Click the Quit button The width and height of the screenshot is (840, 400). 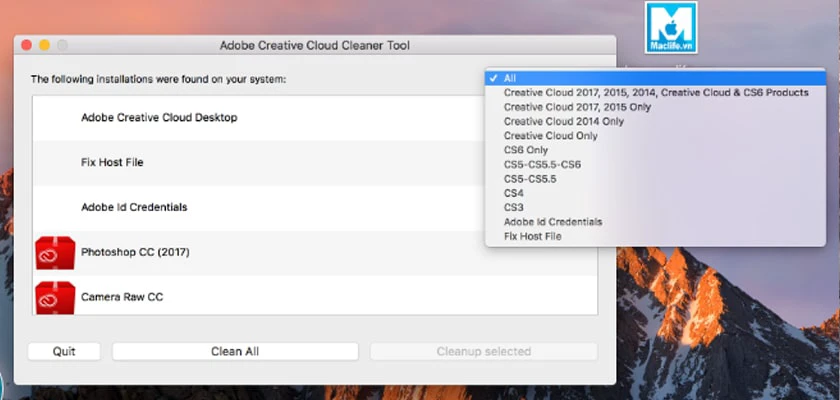64,352
